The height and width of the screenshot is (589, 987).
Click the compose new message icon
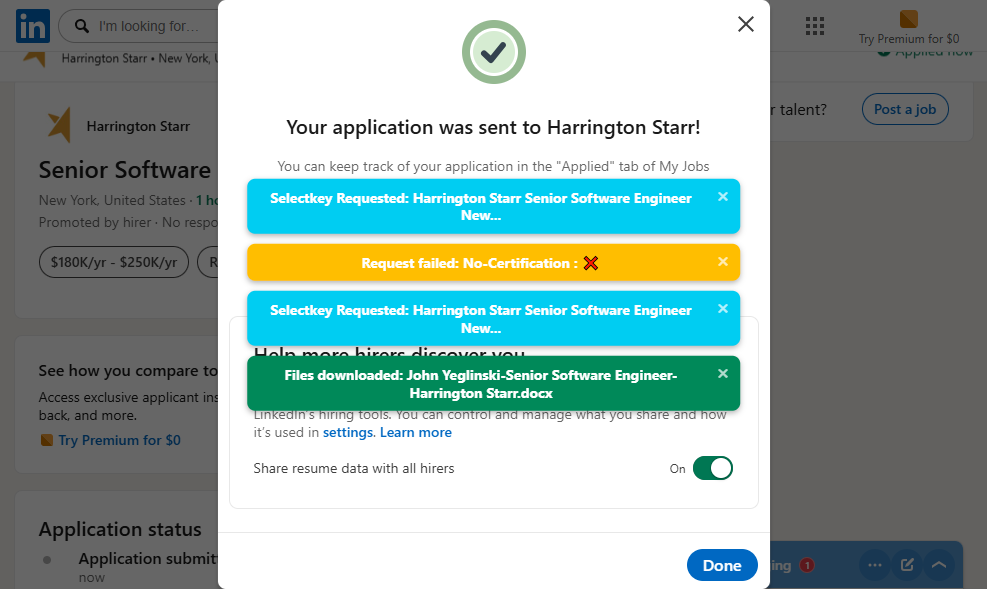(907, 565)
